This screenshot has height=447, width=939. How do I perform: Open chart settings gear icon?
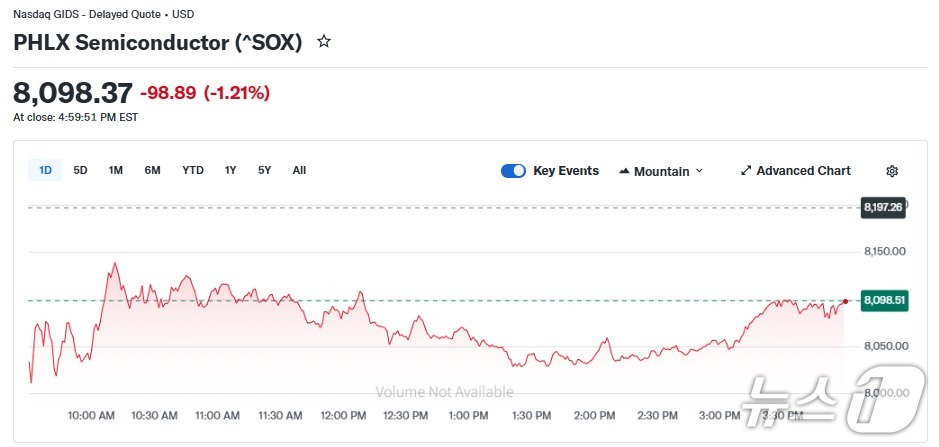tap(892, 171)
